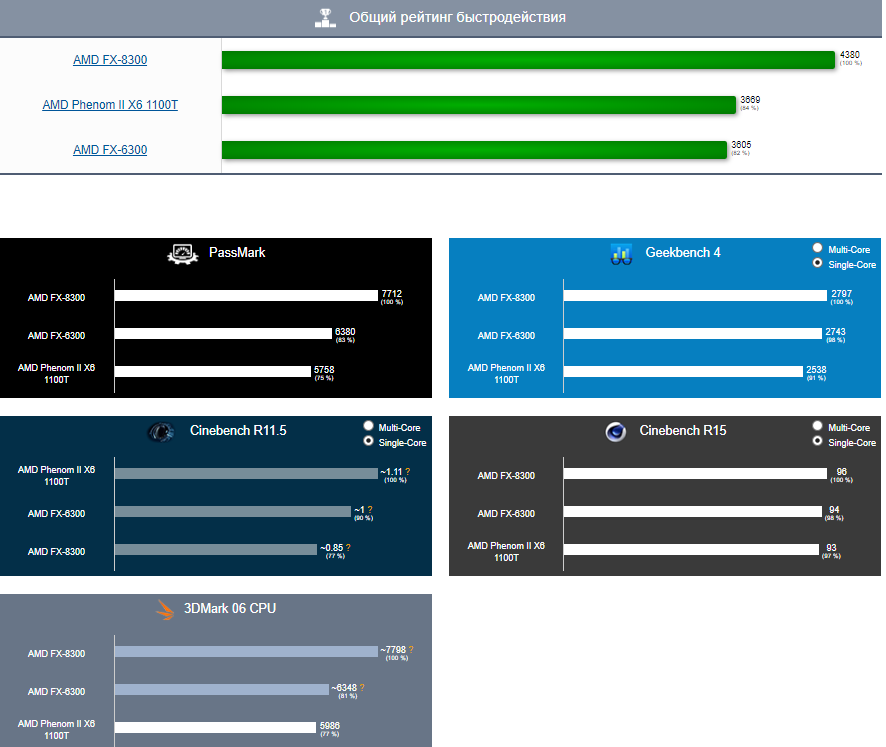This screenshot has height=747, width=886.
Task: Click the Geekbench 4 panel title
Action: tap(683, 253)
